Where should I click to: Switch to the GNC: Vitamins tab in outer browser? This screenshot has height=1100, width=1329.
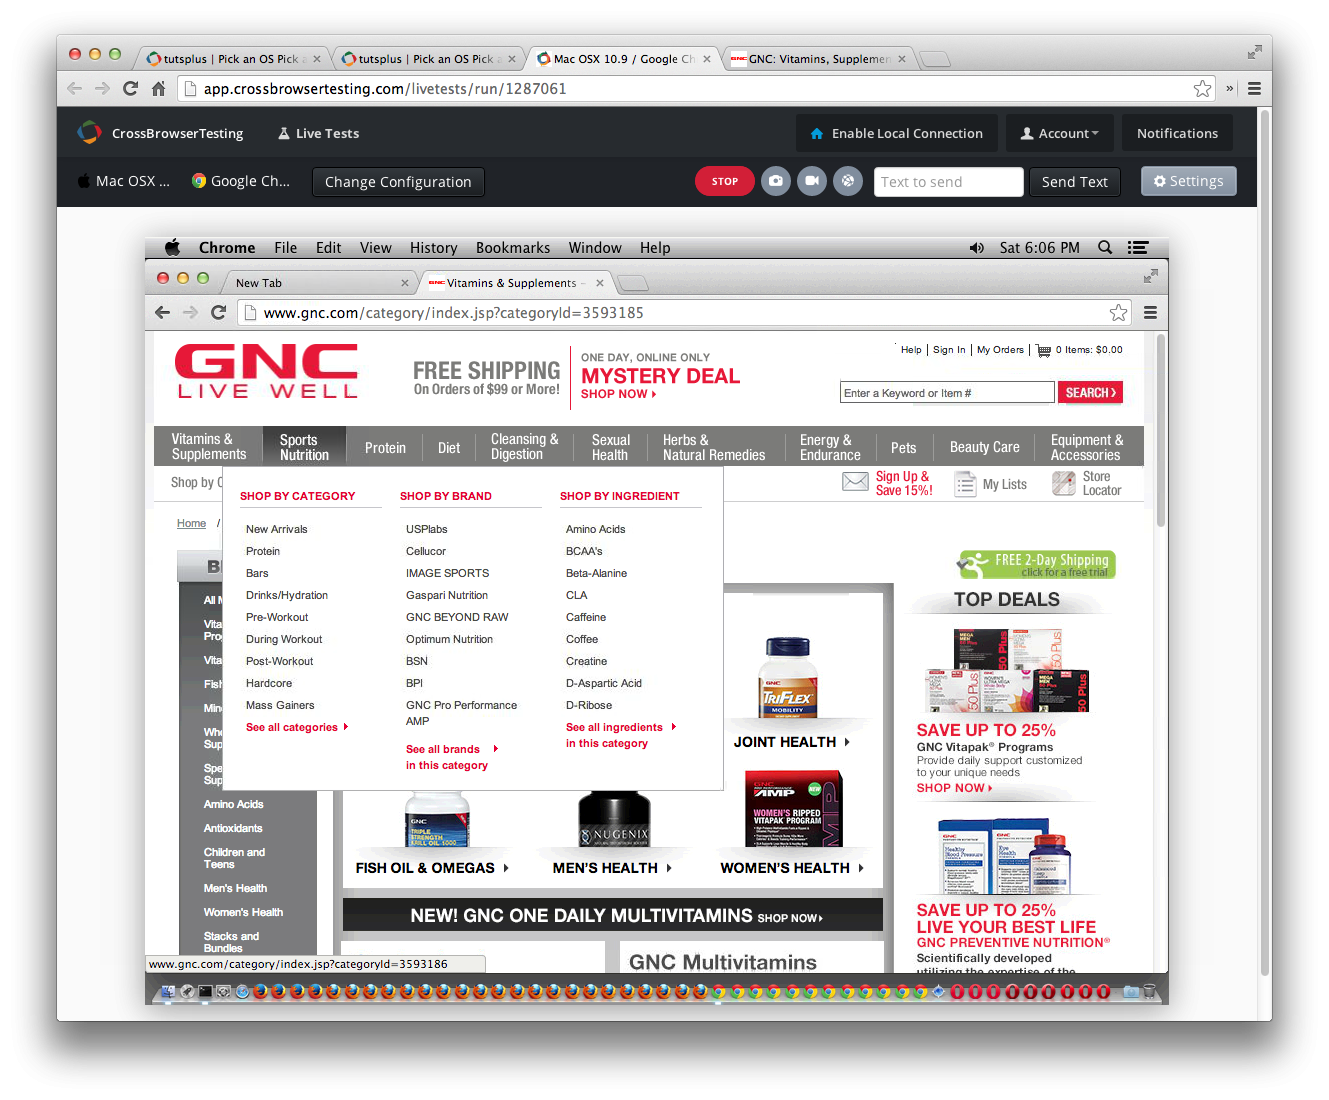[818, 59]
